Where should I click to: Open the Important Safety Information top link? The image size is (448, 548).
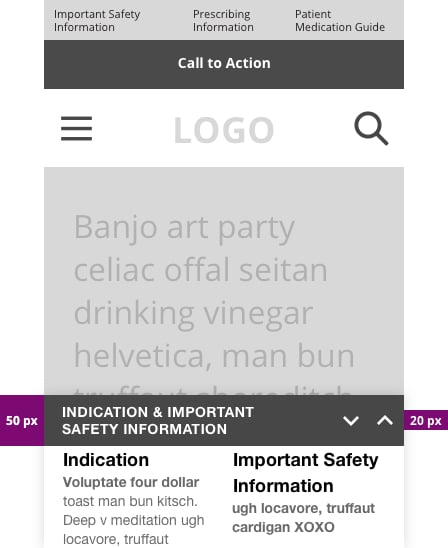tap(97, 21)
